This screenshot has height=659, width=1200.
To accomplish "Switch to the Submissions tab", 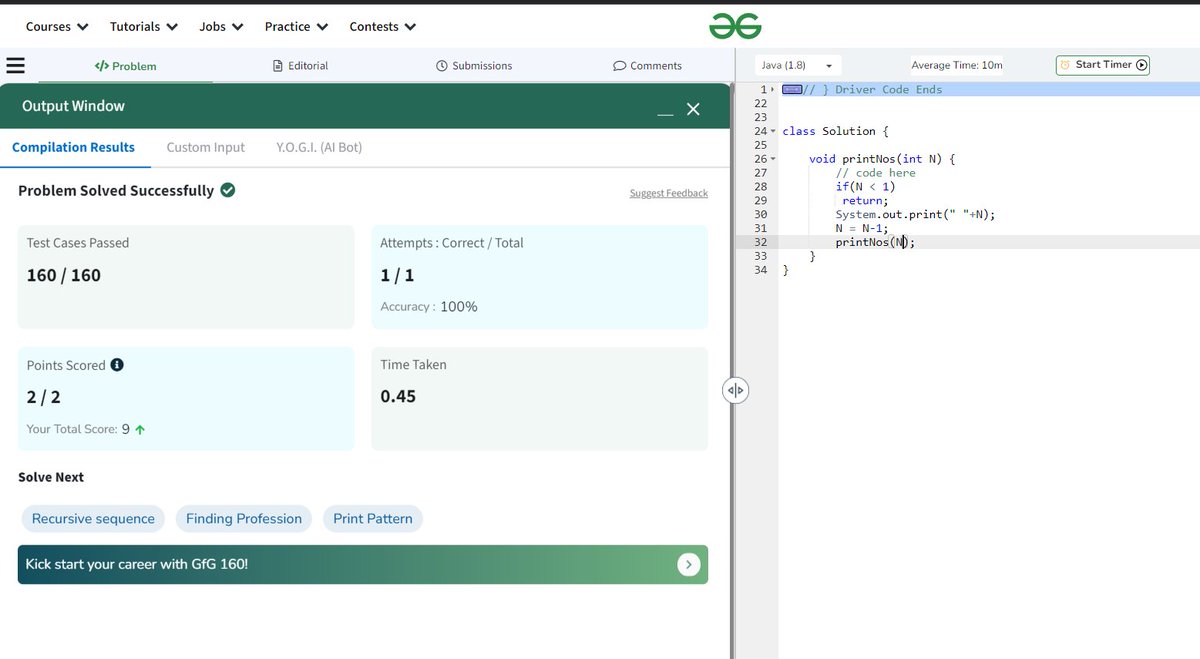I will (474, 66).
